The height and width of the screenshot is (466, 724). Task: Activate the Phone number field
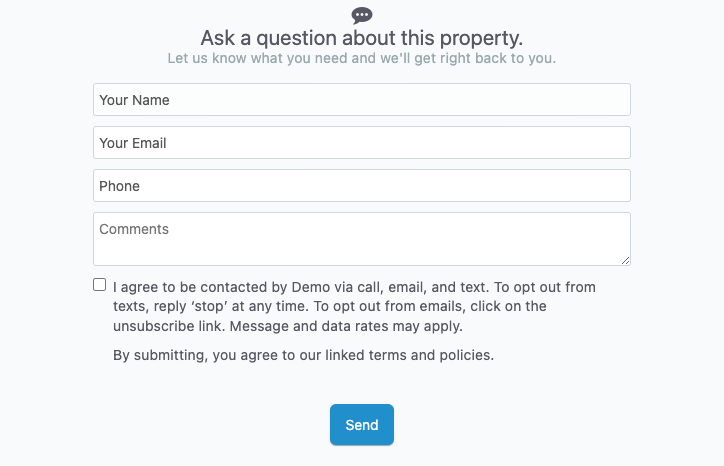point(362,186)
